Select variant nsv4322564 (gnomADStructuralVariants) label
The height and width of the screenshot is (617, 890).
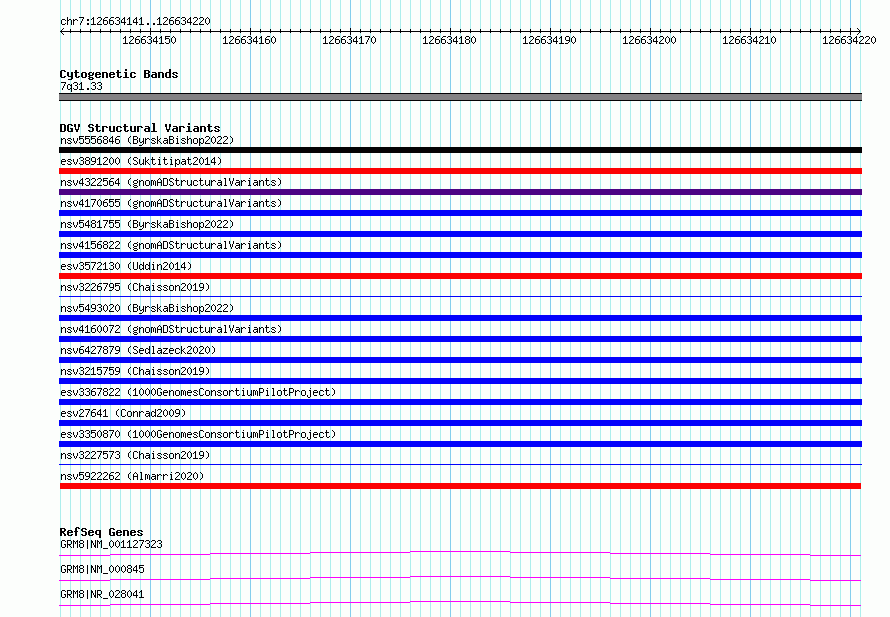pos(171,182)
